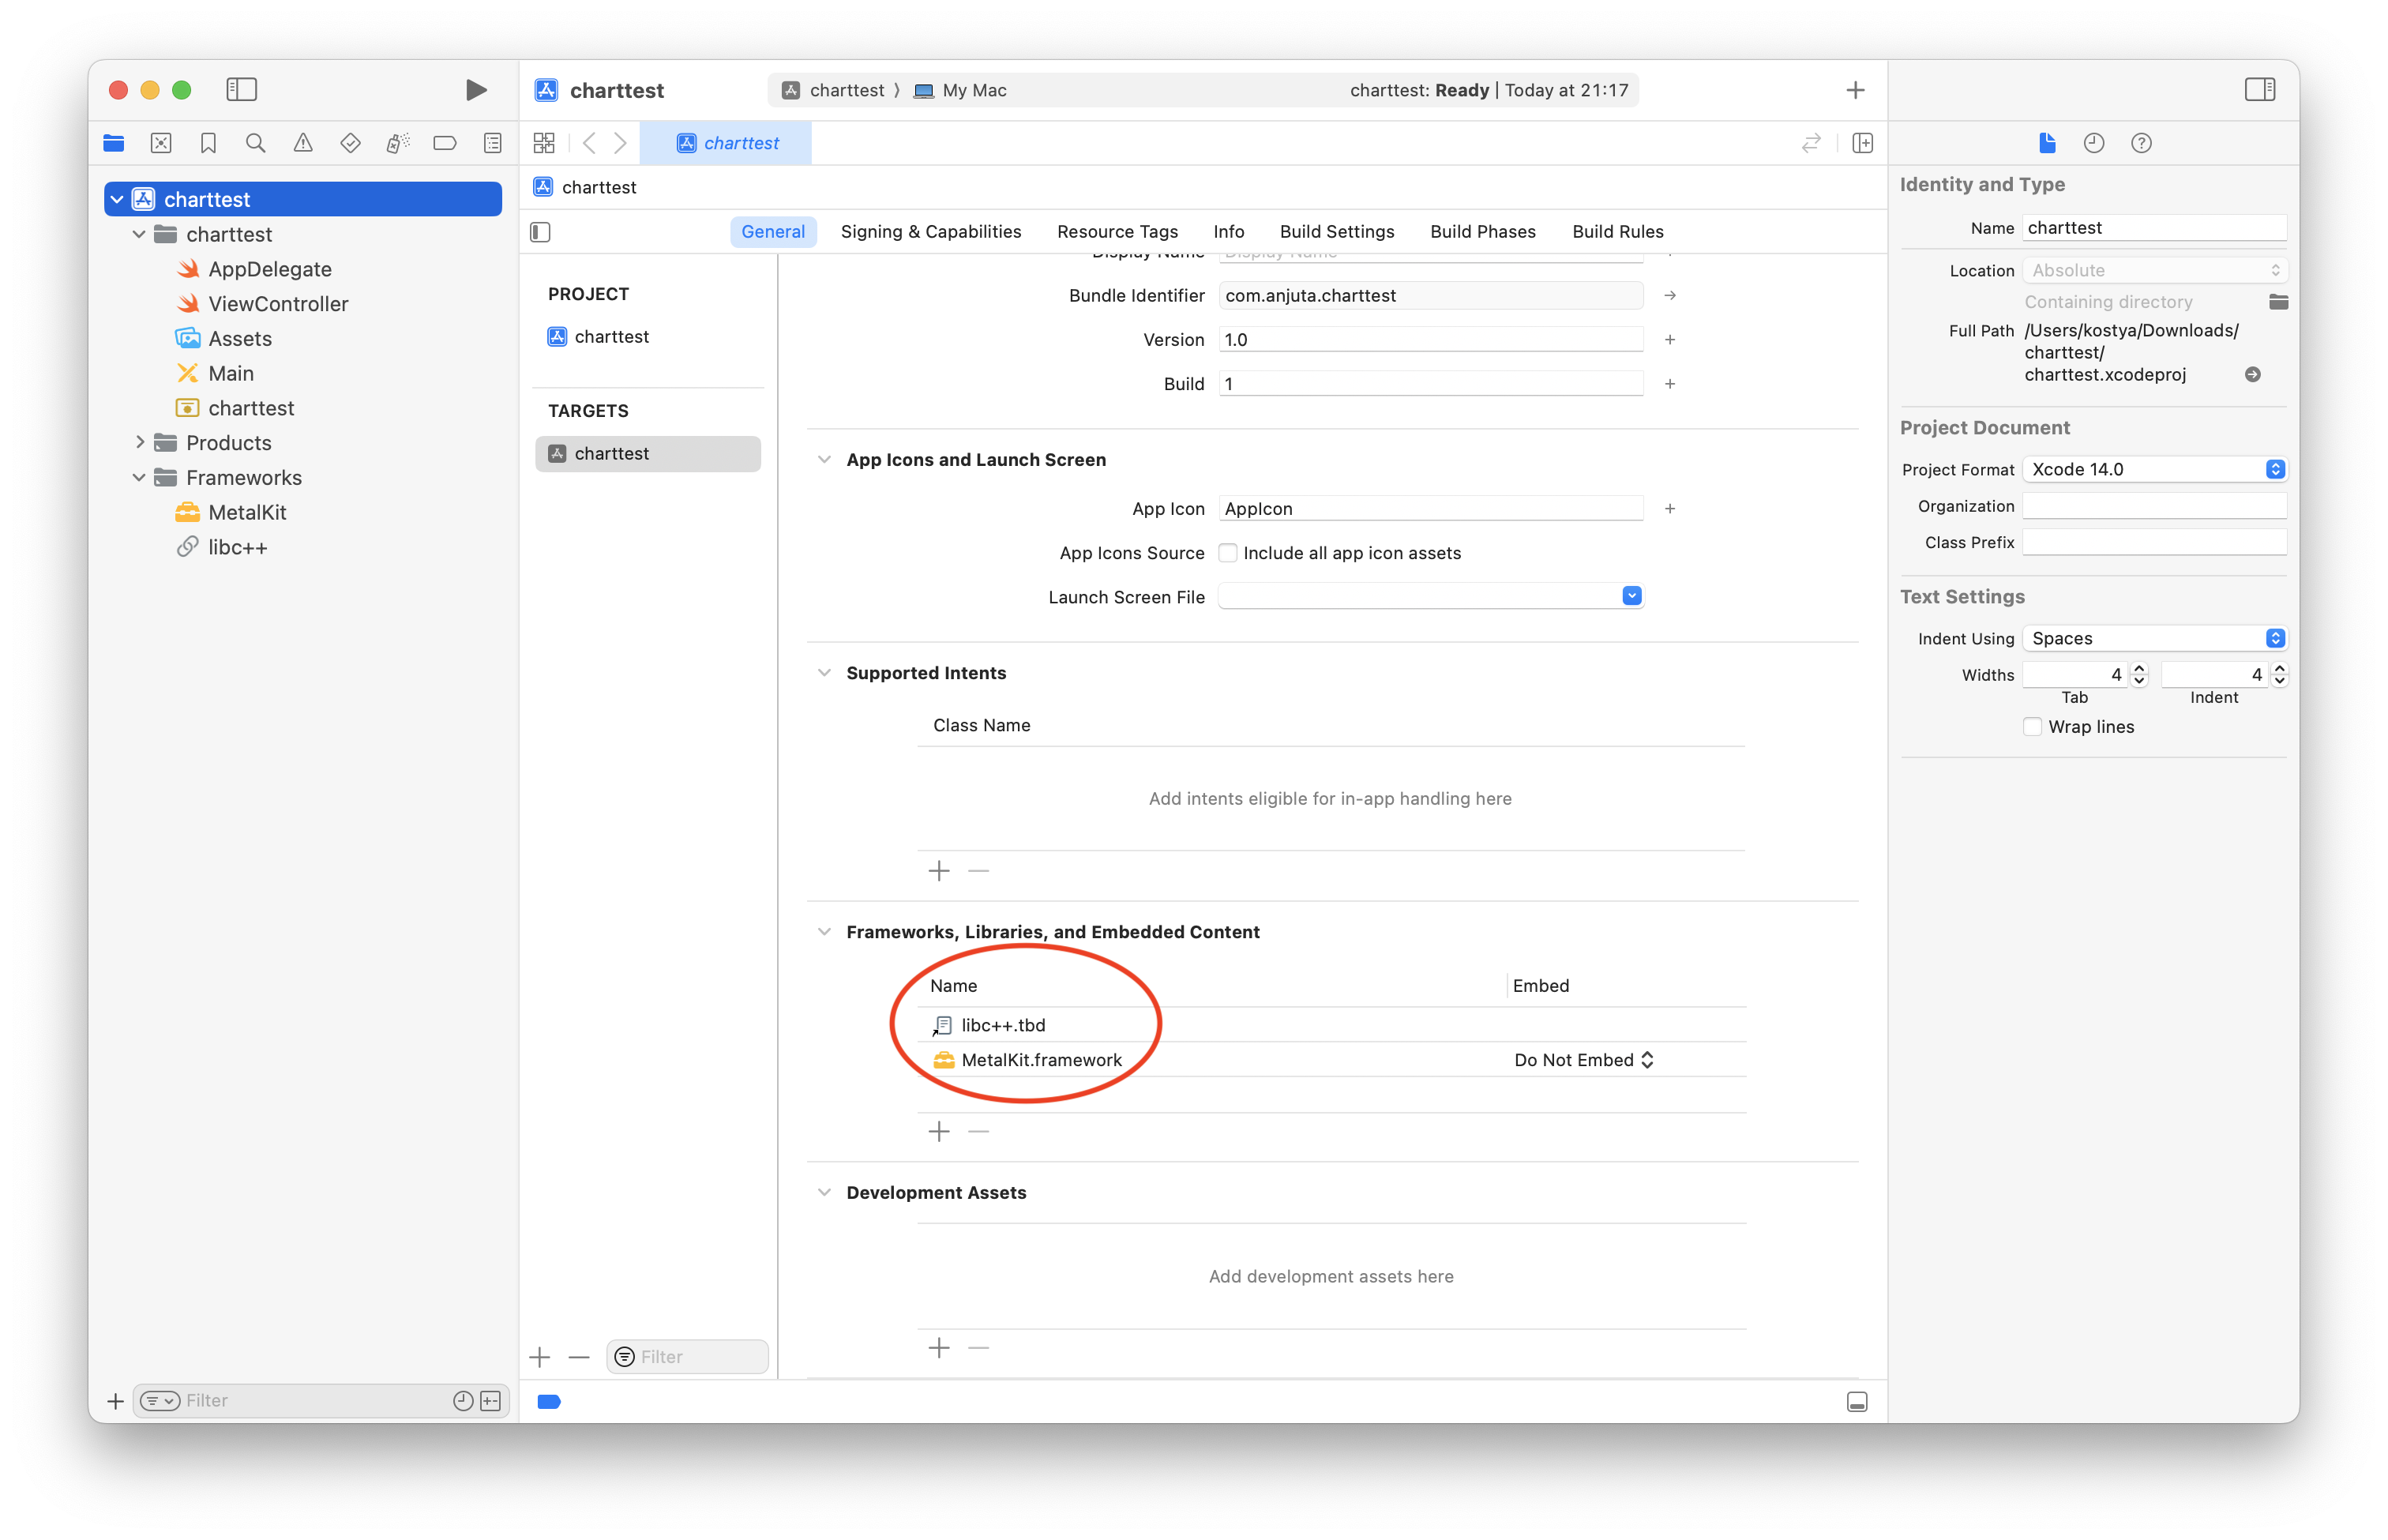Image resolution: width=2388 pixels, height=1540 pixels.
Task: Add an editor pane on right
Action: (1863, 143)
